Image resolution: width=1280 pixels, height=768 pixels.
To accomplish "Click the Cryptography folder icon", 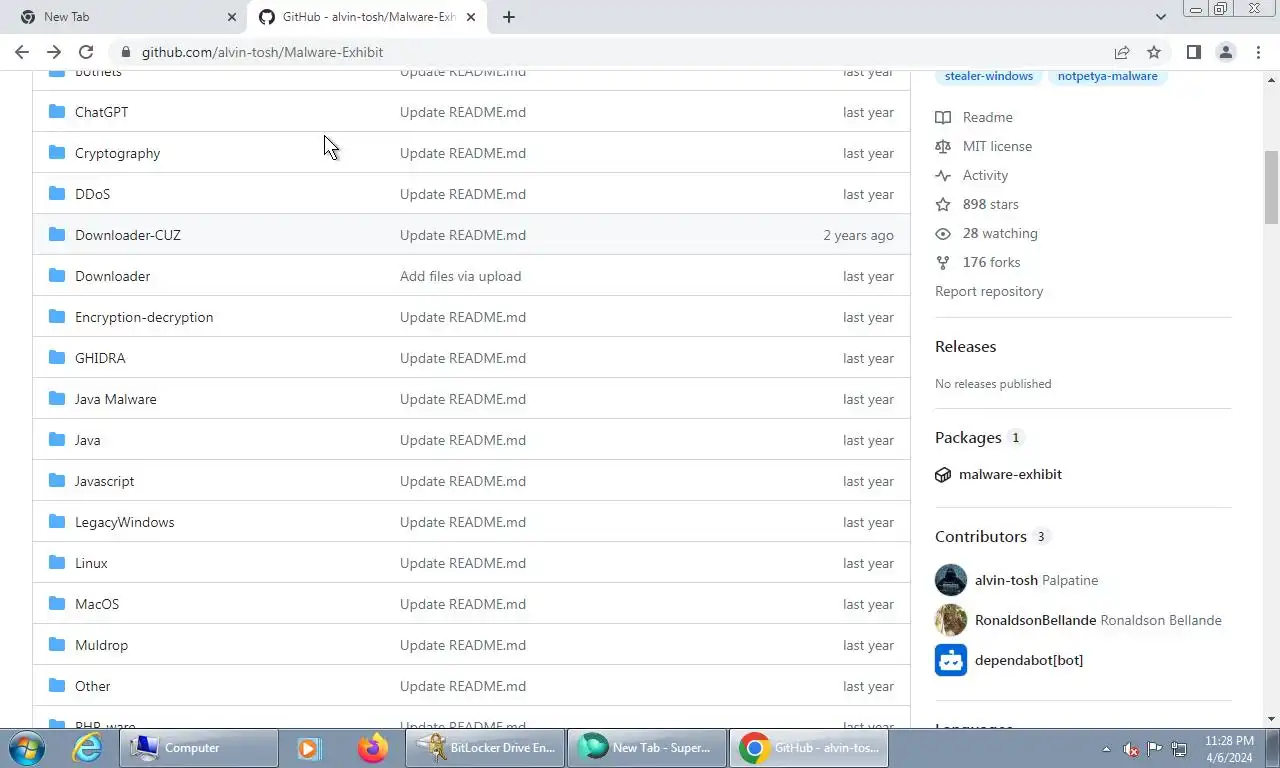I will click(57, 153).
